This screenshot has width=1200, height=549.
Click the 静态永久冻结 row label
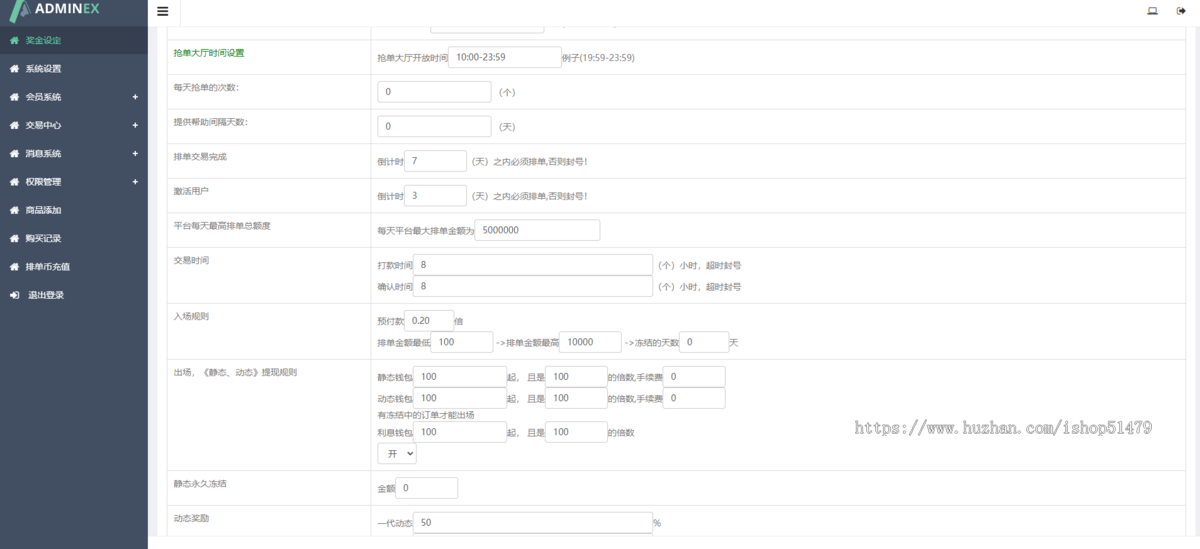(200, 484)
